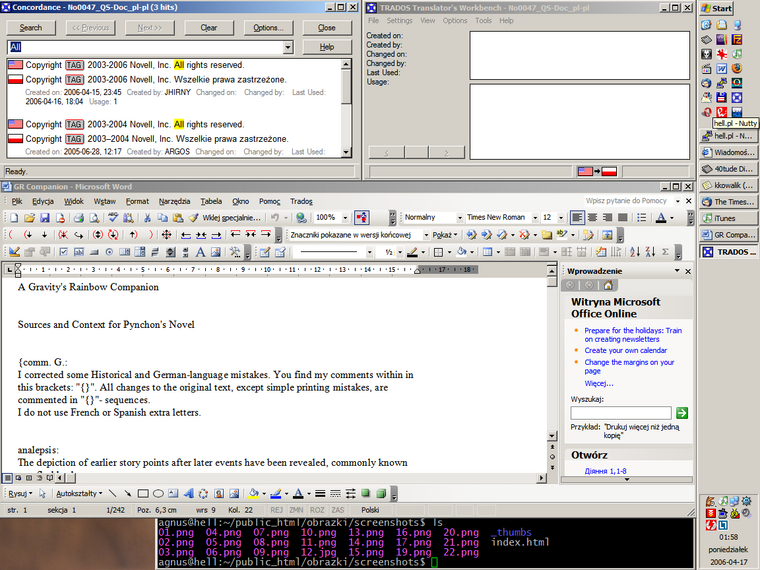
Task: Select the Arrow drawing tool
Action: [x=127, y=494]
